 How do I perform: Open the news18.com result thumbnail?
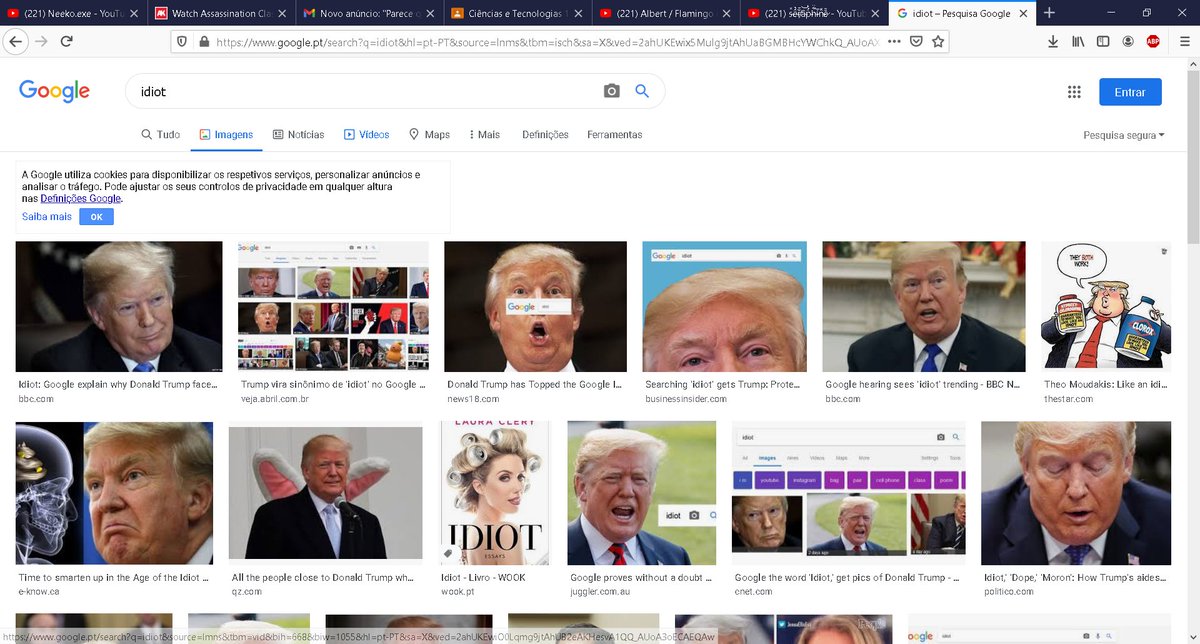[x=535, y=307]
